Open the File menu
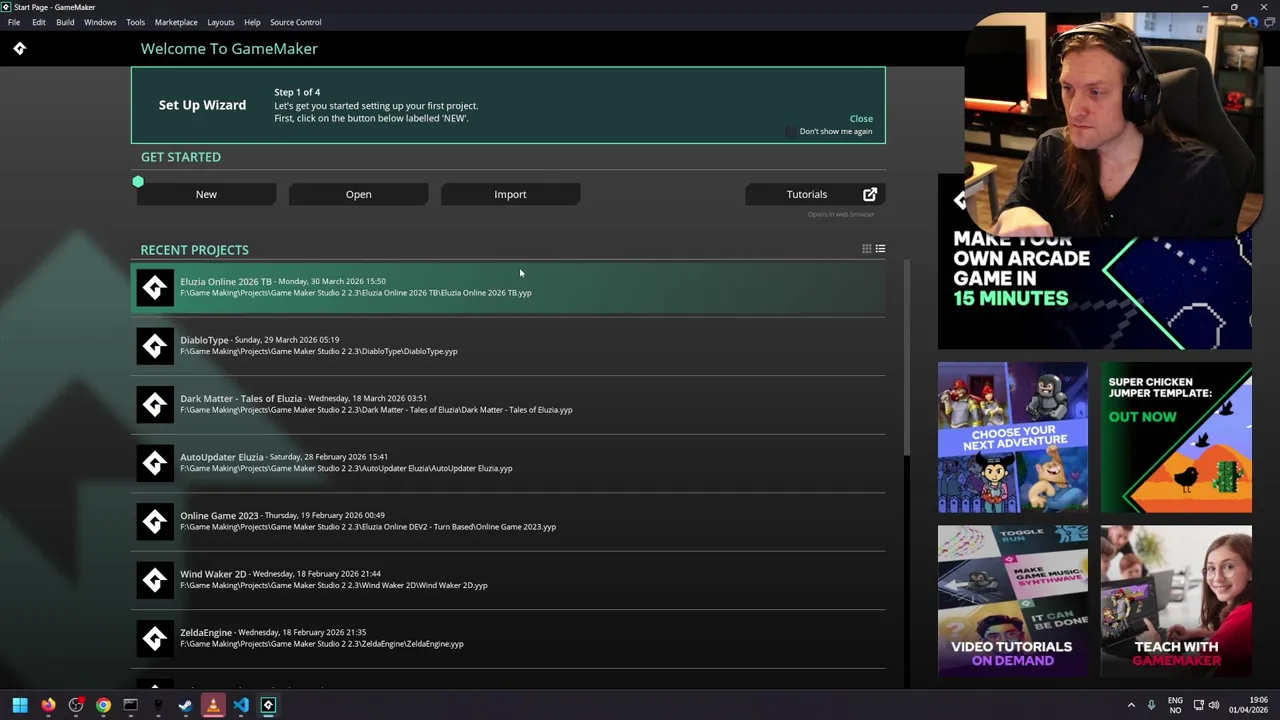This screenshot has height=720, width=1280. coord(14,22)
